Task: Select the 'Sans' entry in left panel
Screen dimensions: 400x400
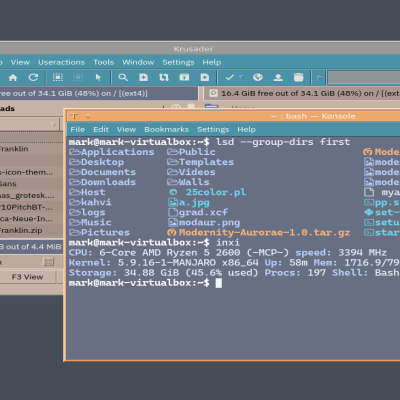Action: click(x=8, y=184)
